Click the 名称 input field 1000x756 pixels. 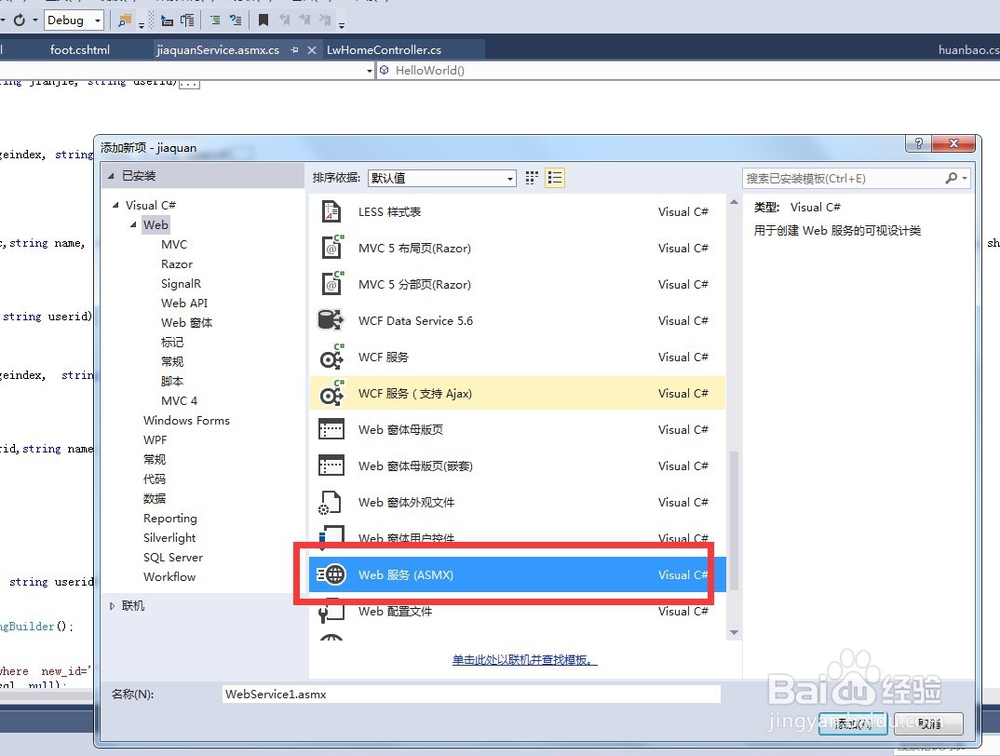pos(471,694)
